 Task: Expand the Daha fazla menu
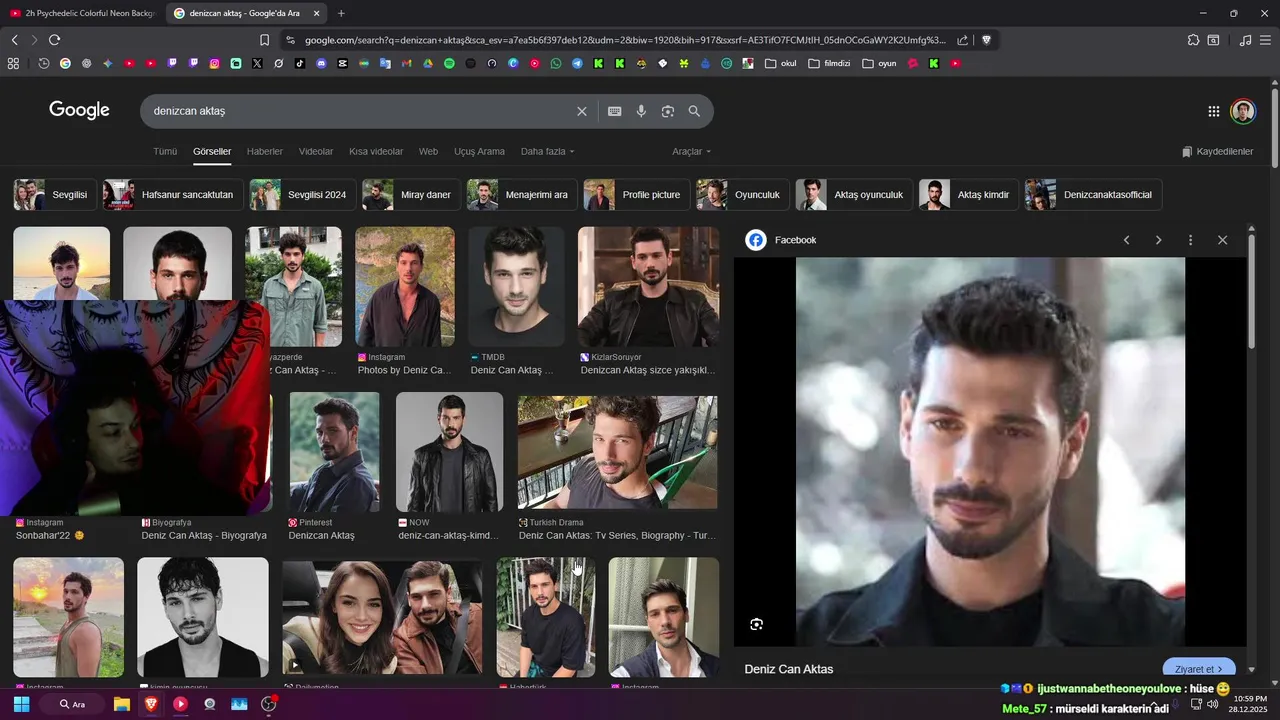pos(547,152)
